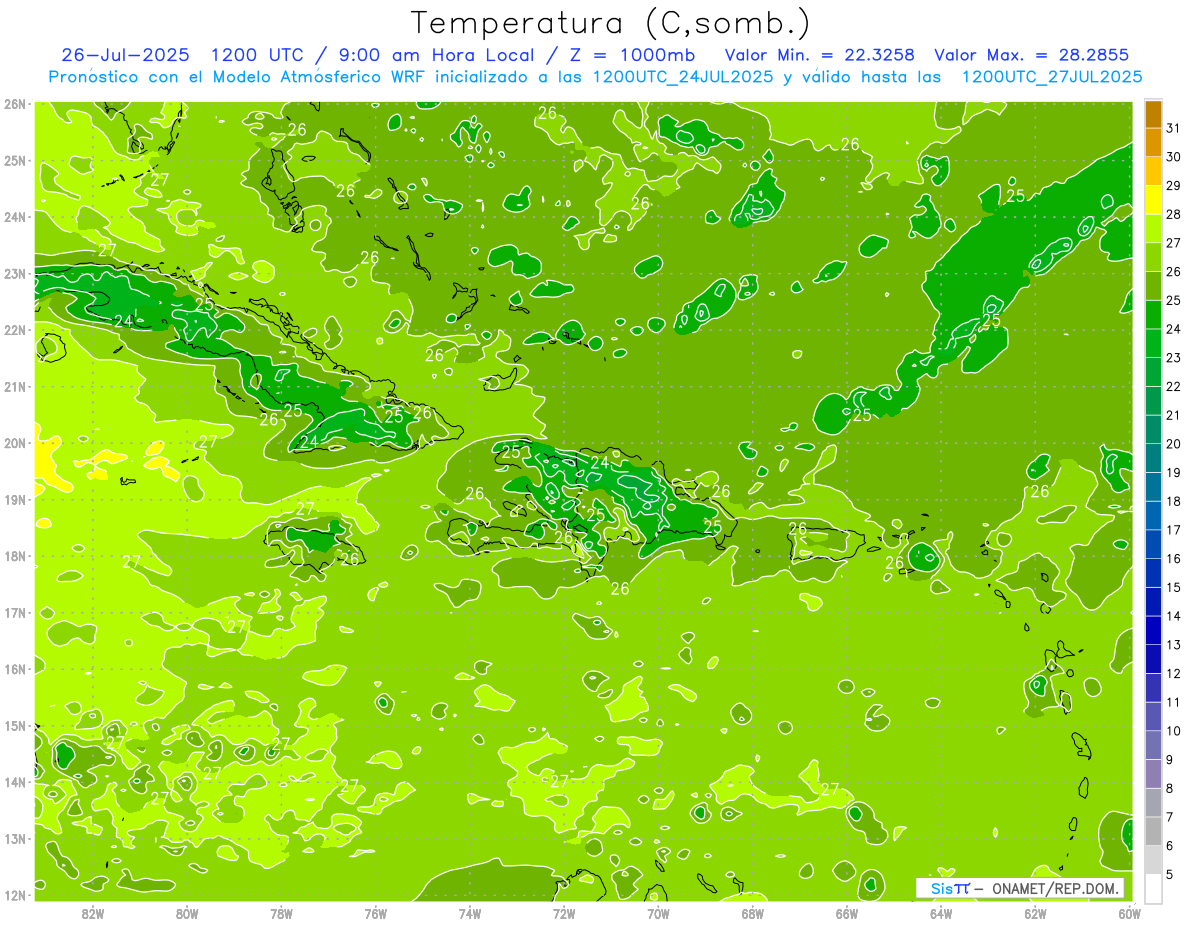Select the date text "26-Jul-2025"
Screen dimensions: 1200x927
[126, 54]
